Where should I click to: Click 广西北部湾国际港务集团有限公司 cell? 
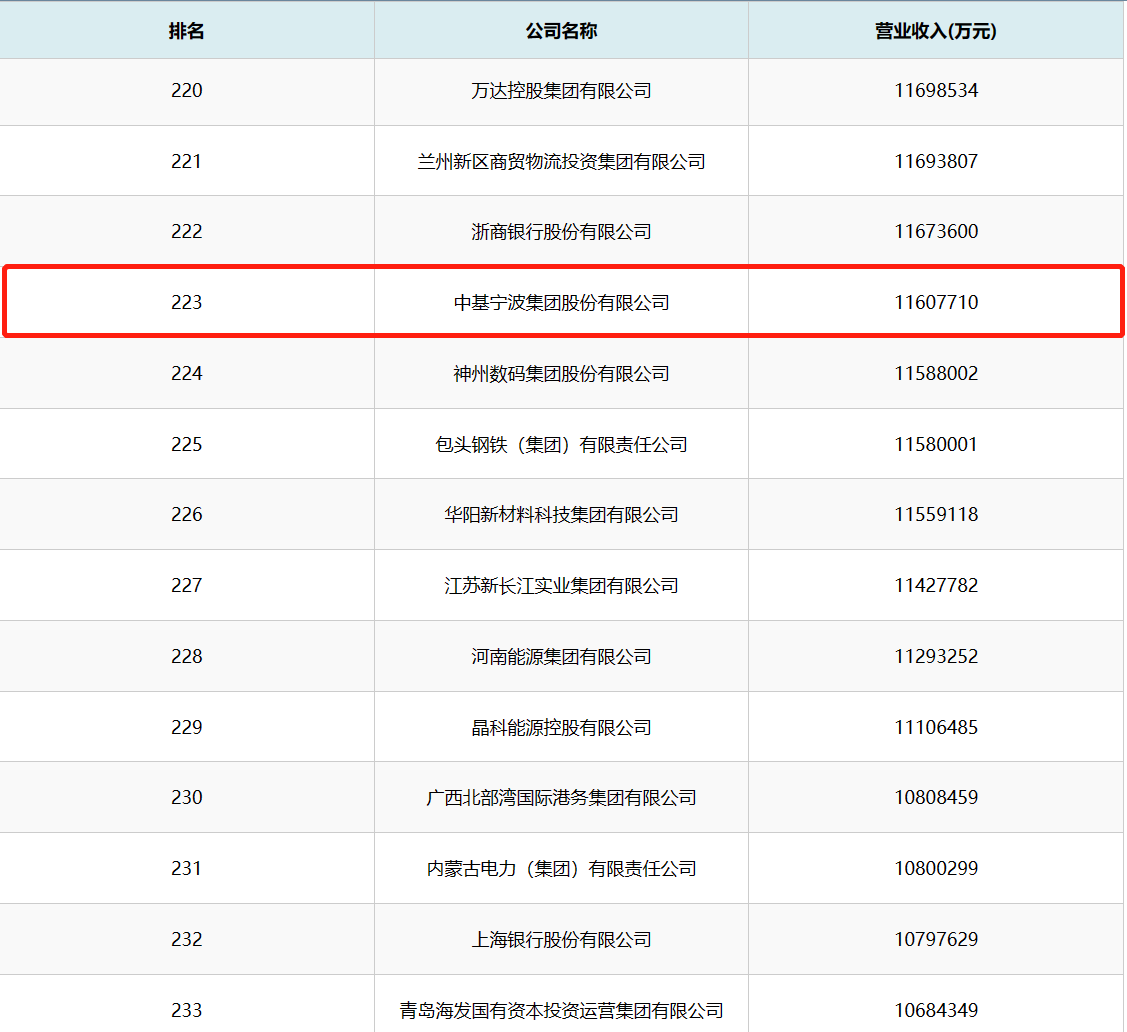[561, 798]
